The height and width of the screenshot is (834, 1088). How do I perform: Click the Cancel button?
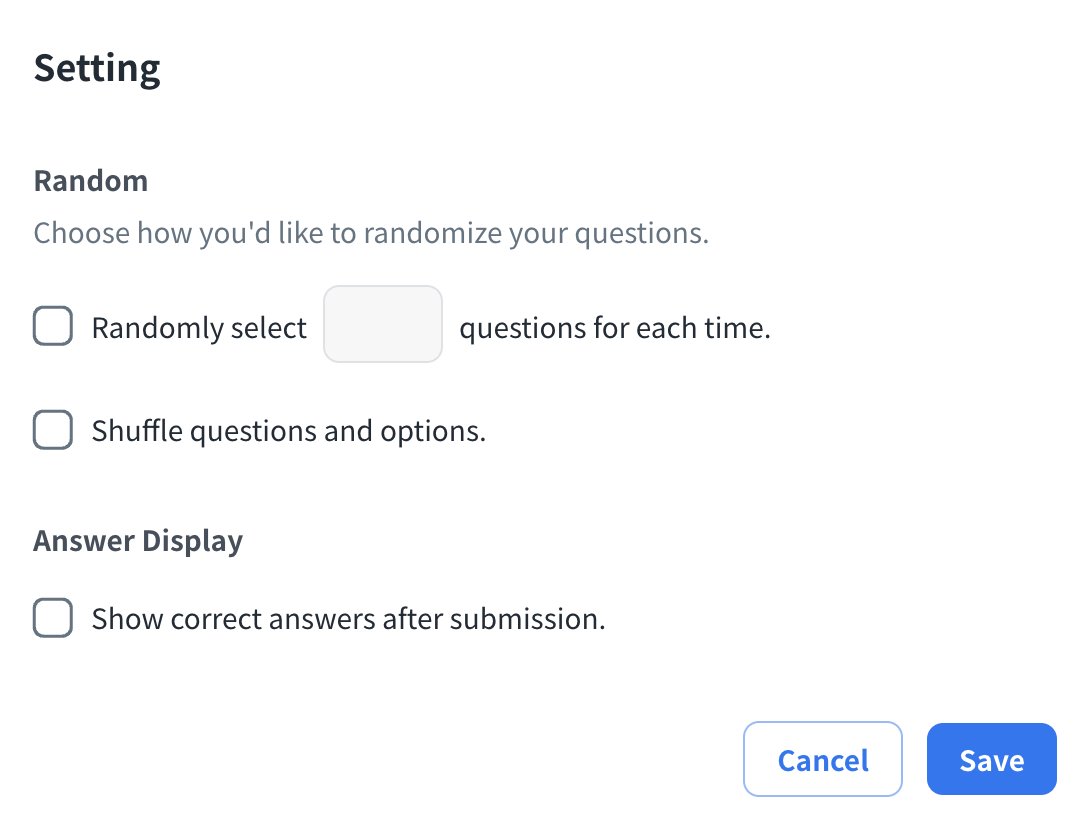point(823,760)
